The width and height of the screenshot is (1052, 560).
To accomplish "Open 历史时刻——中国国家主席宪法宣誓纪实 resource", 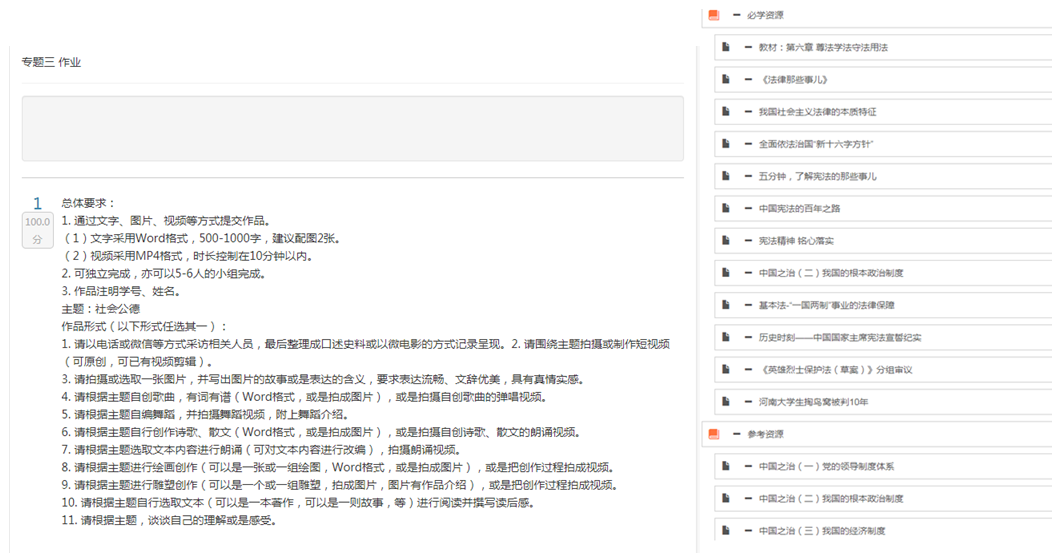I will tap(840, 337).
